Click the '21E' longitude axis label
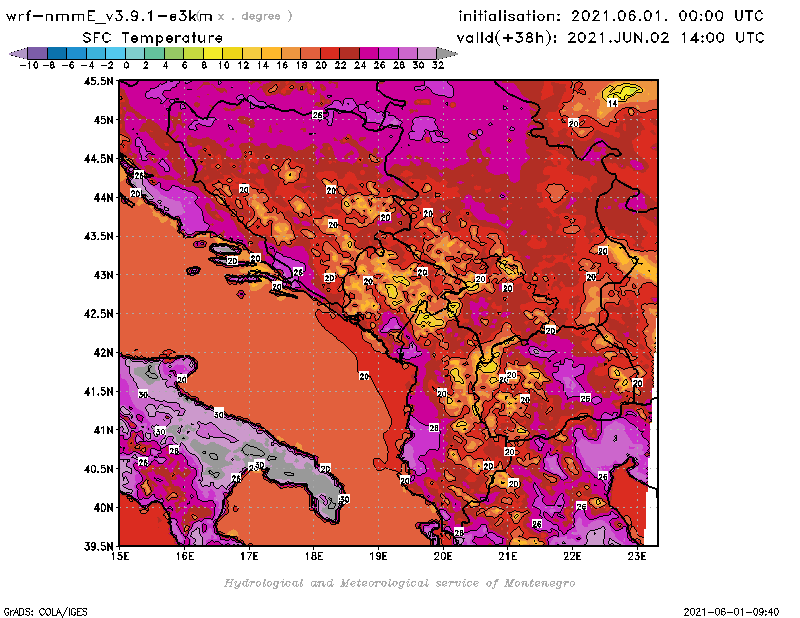 click(508, 556)
